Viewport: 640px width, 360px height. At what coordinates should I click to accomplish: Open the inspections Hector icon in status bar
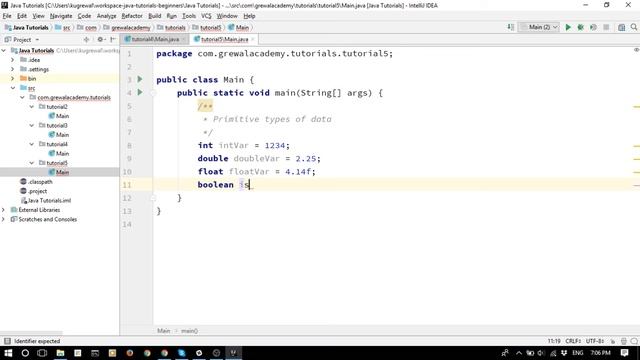coord(624,341)
